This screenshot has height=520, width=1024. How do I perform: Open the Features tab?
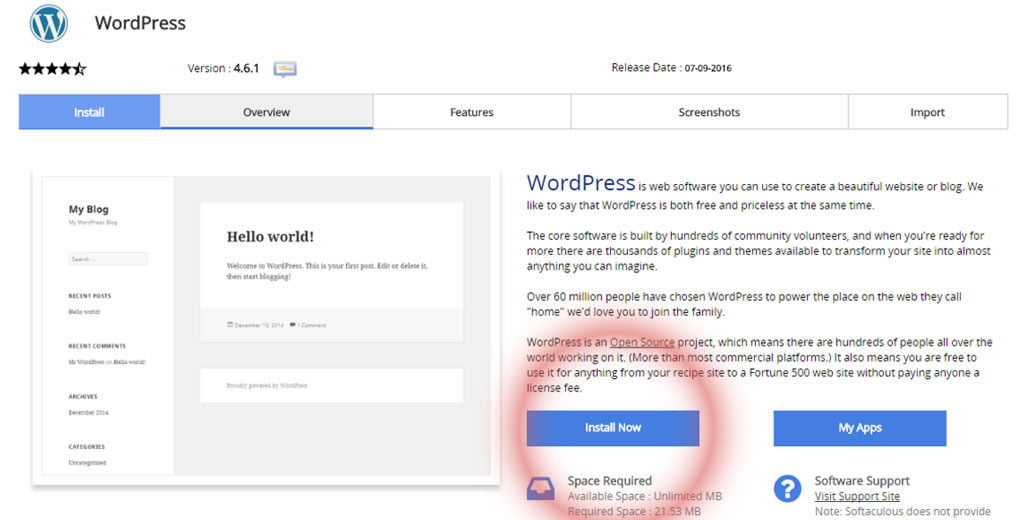pyautogui.click(x=472, y=112)
